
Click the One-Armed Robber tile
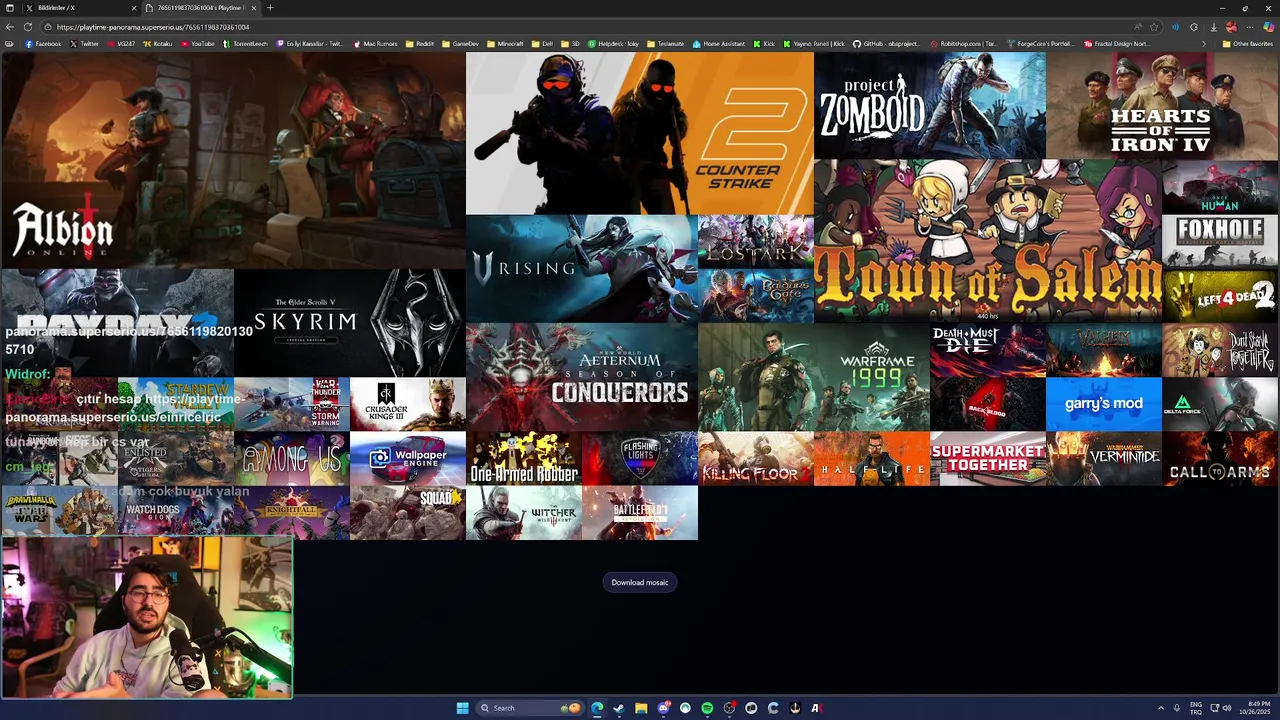click(523, 458)
